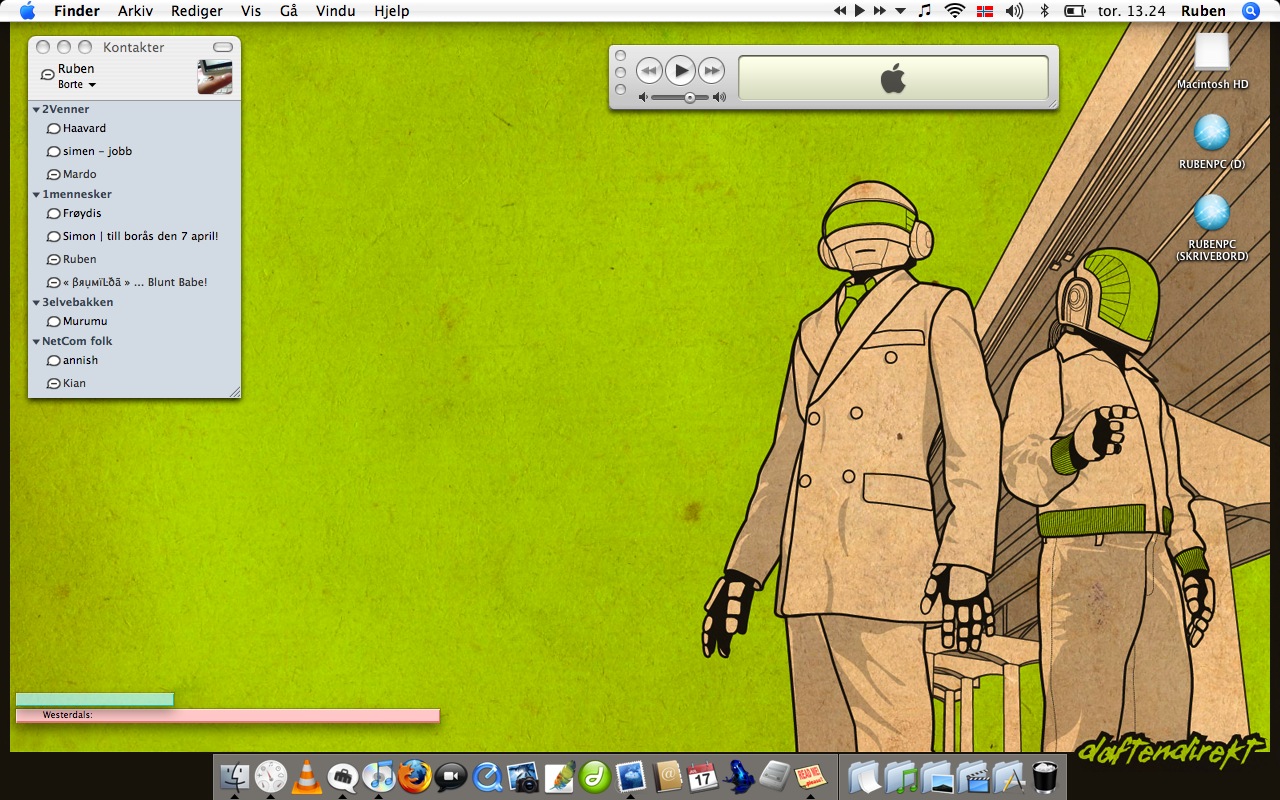Image resolution: width=1280 pixels, height=800 pixels.
Task: Open the Borte status dropdown in Kontakter
Action: click(x=77, y=85)
